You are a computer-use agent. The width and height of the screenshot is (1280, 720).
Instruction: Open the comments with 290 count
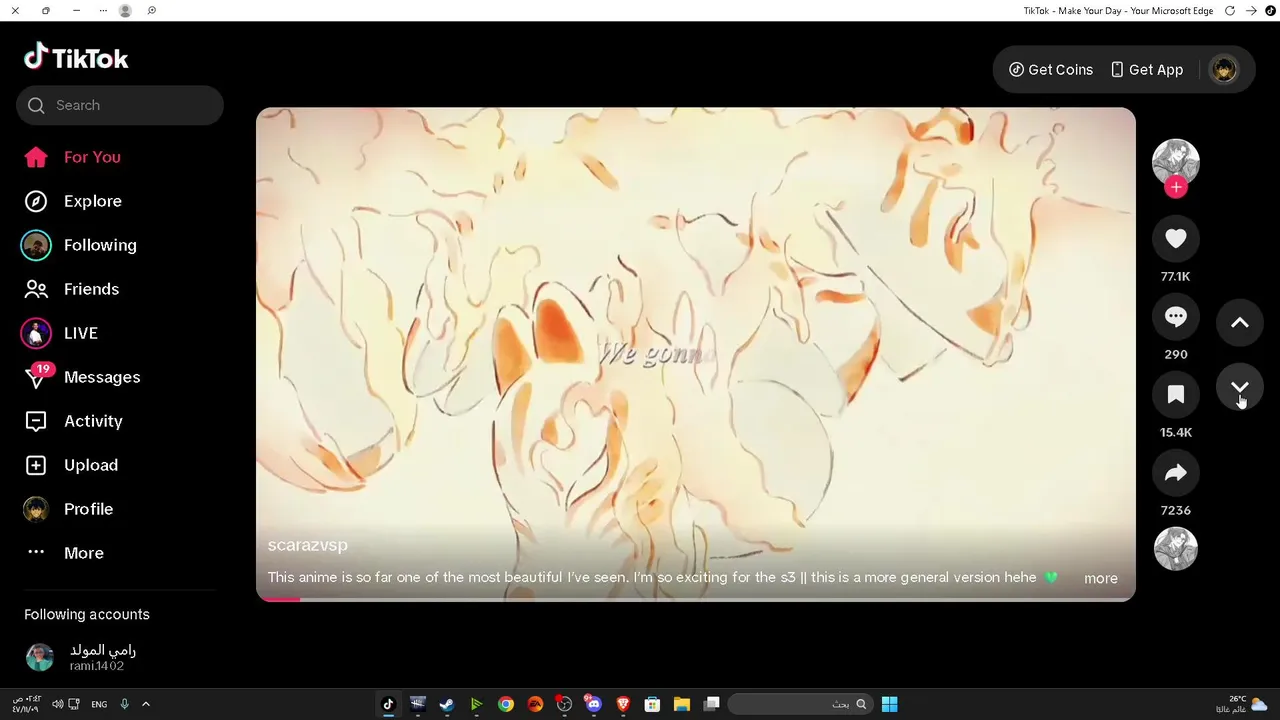coord(1176,316)
